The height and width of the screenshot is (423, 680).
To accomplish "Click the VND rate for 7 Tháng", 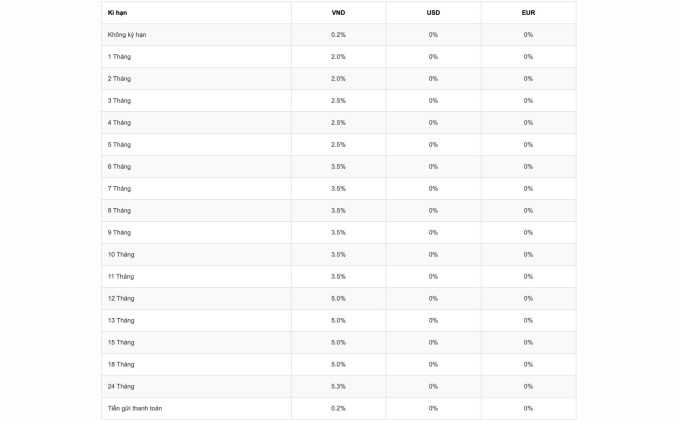I will point(338,189).
